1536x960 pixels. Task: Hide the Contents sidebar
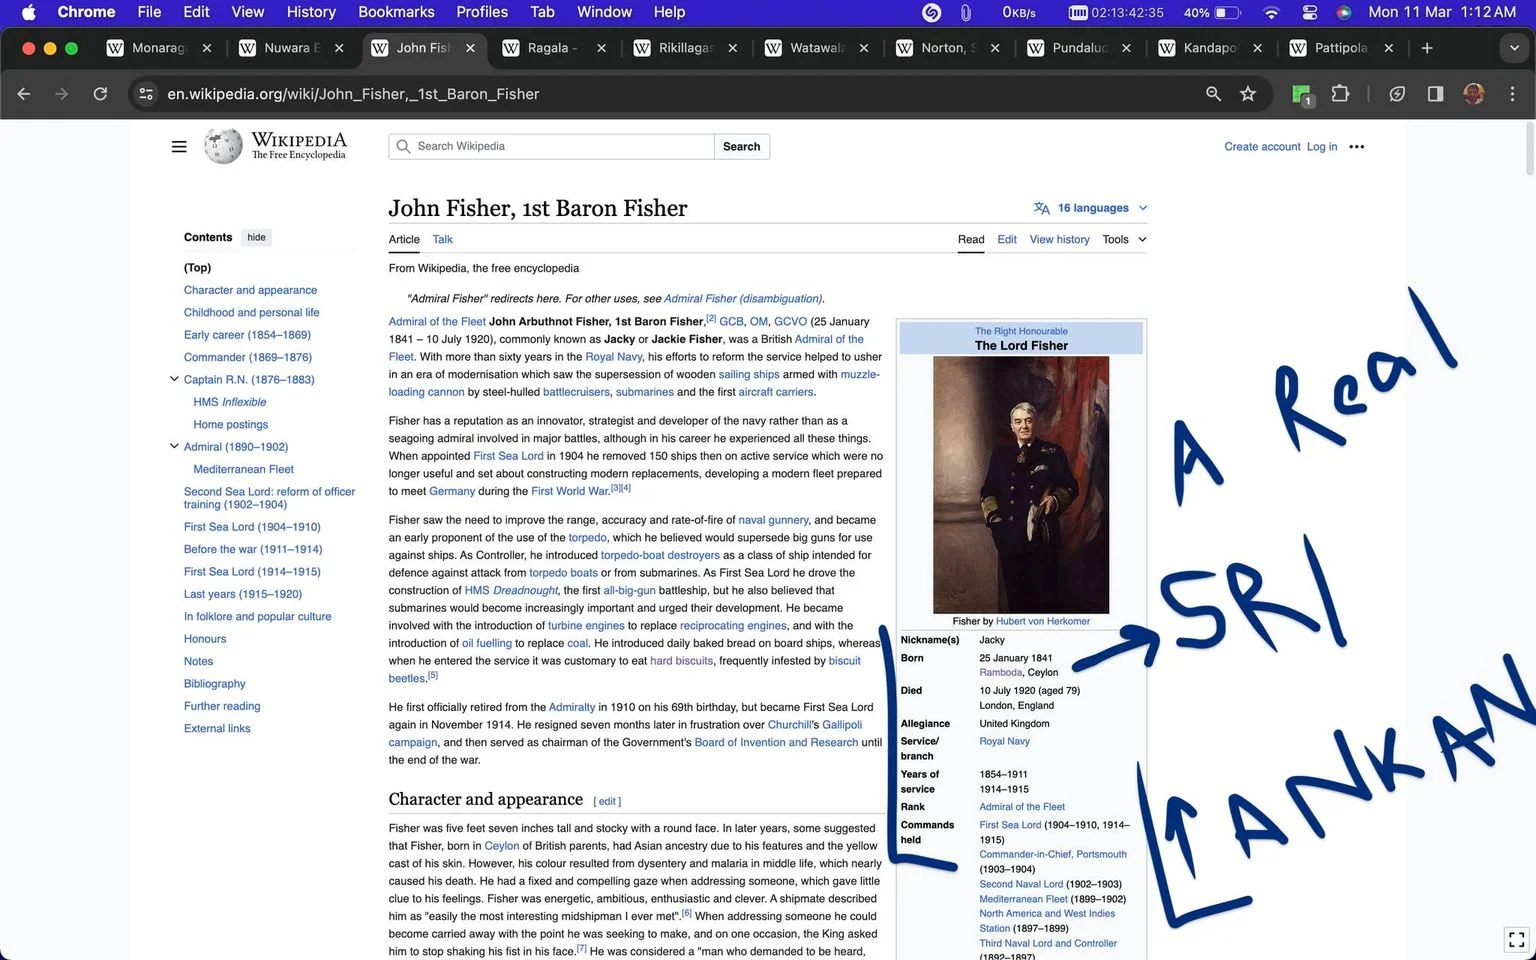257,238
